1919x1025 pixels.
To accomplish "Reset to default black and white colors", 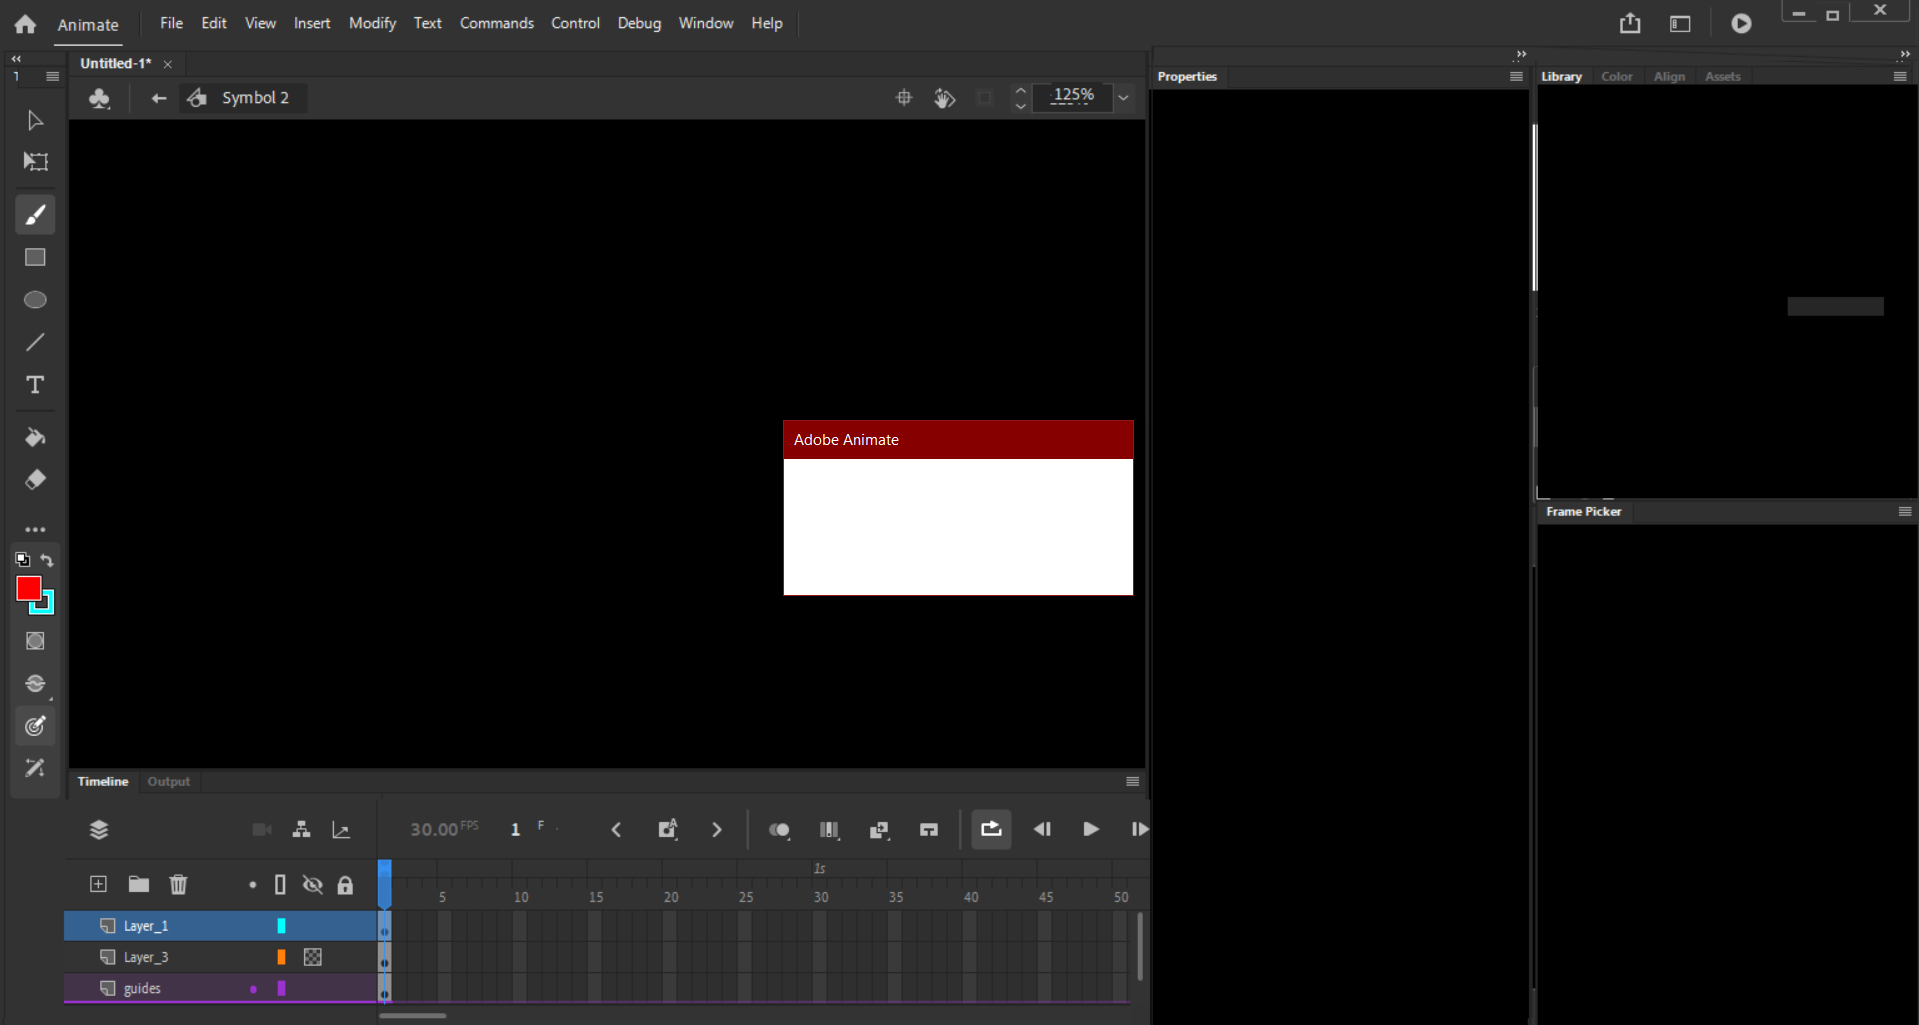I will click(x=22, y=560).
